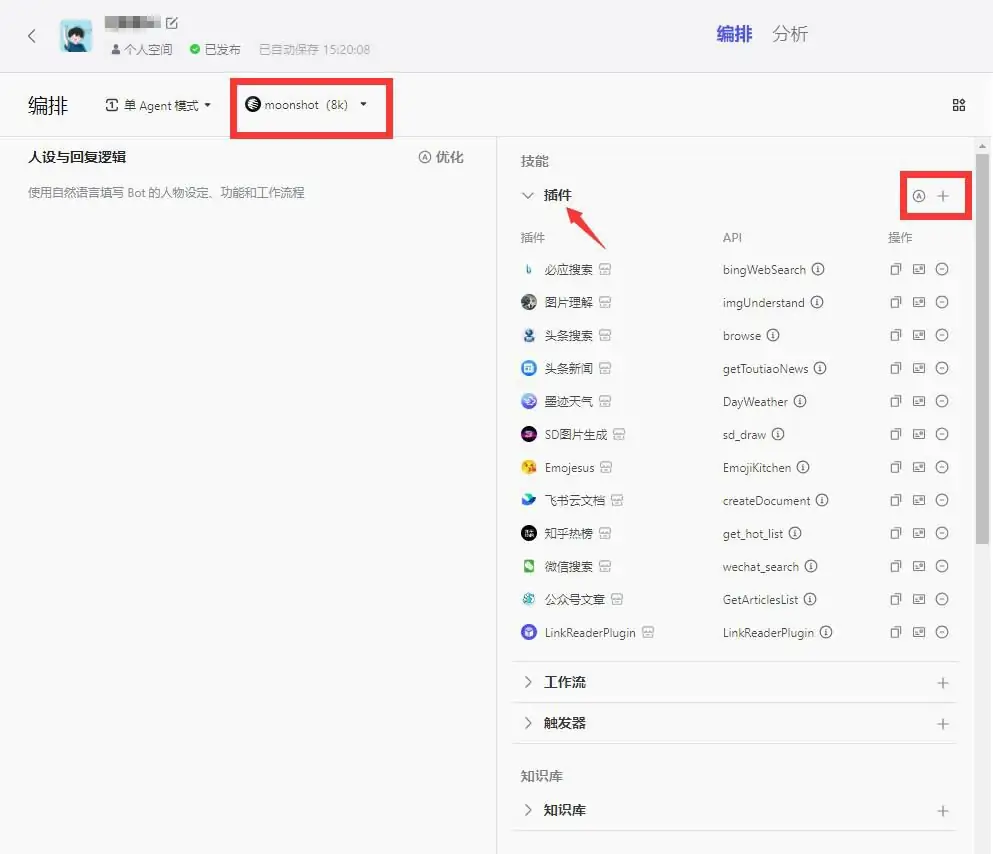Screen dimensions: 993x854
Task: Click the grid layout icon top right
Action: tap(958, 105)
